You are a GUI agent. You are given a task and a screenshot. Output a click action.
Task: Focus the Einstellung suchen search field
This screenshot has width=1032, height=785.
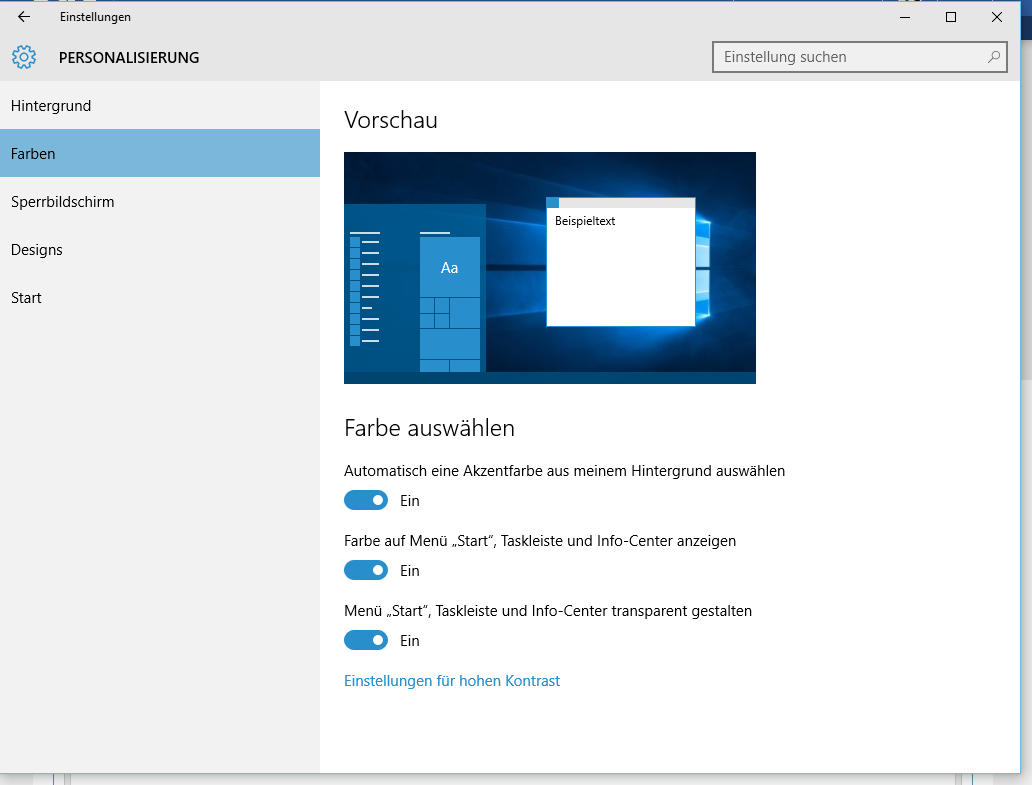pos(860,57)
